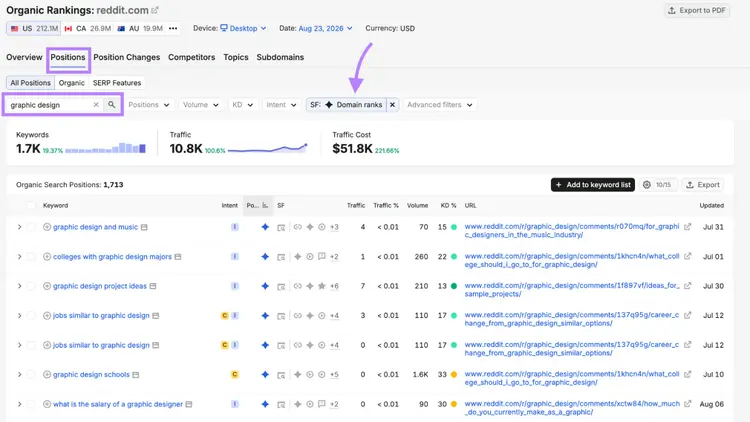Click +6 more SERP features for project ideas

click(334, 286)
